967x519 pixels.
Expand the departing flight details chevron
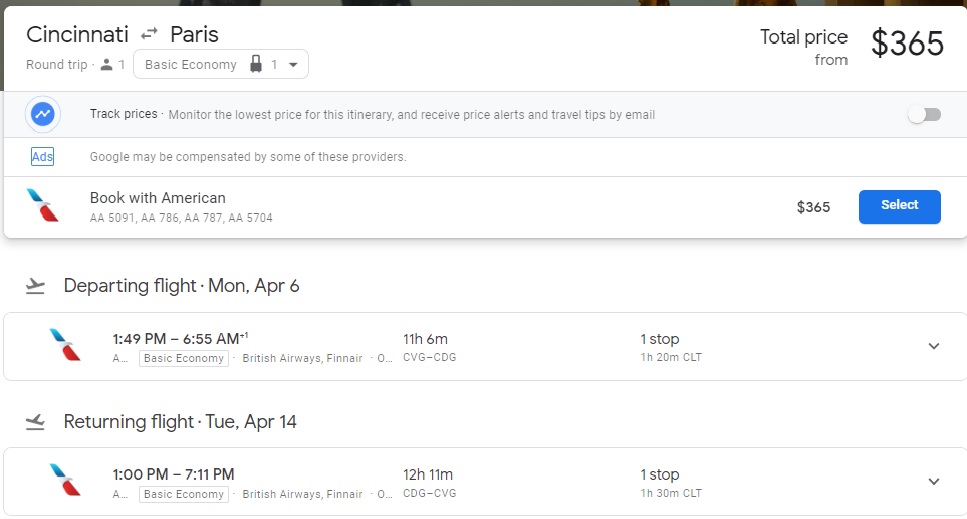[x=934, y=346]
